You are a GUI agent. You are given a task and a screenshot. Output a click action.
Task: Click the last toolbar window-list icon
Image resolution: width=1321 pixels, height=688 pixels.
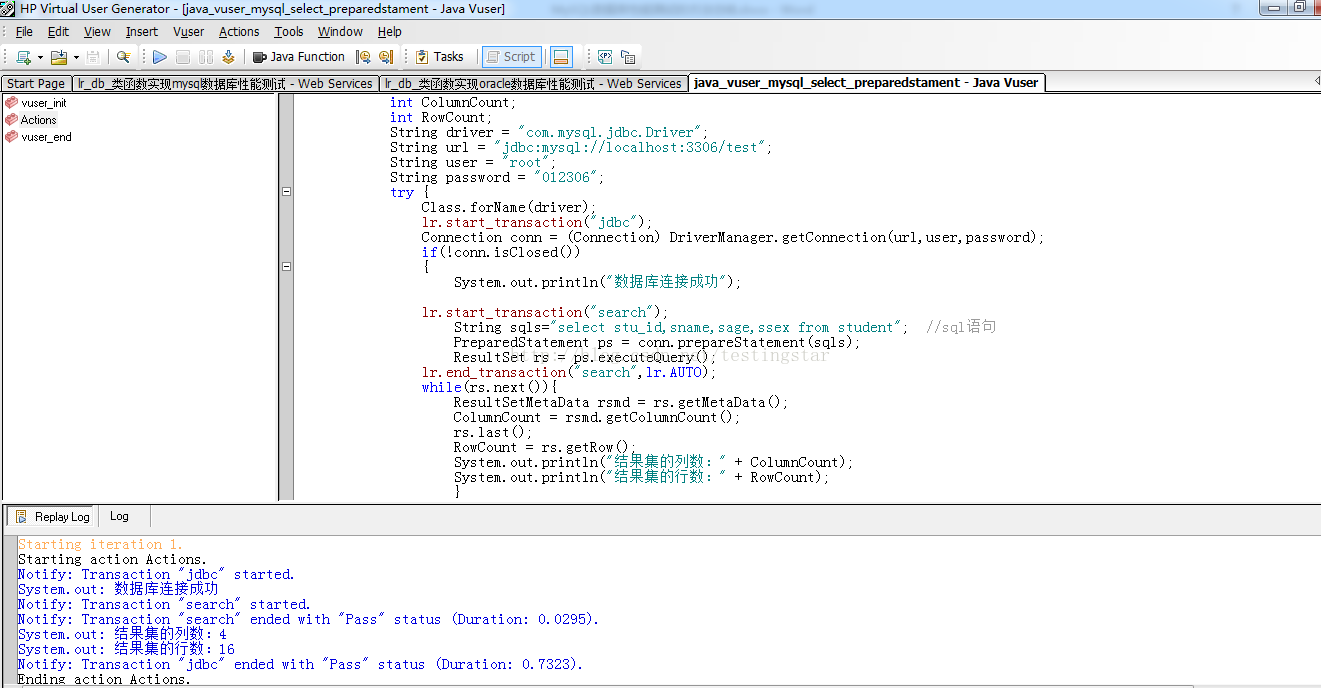628,57
